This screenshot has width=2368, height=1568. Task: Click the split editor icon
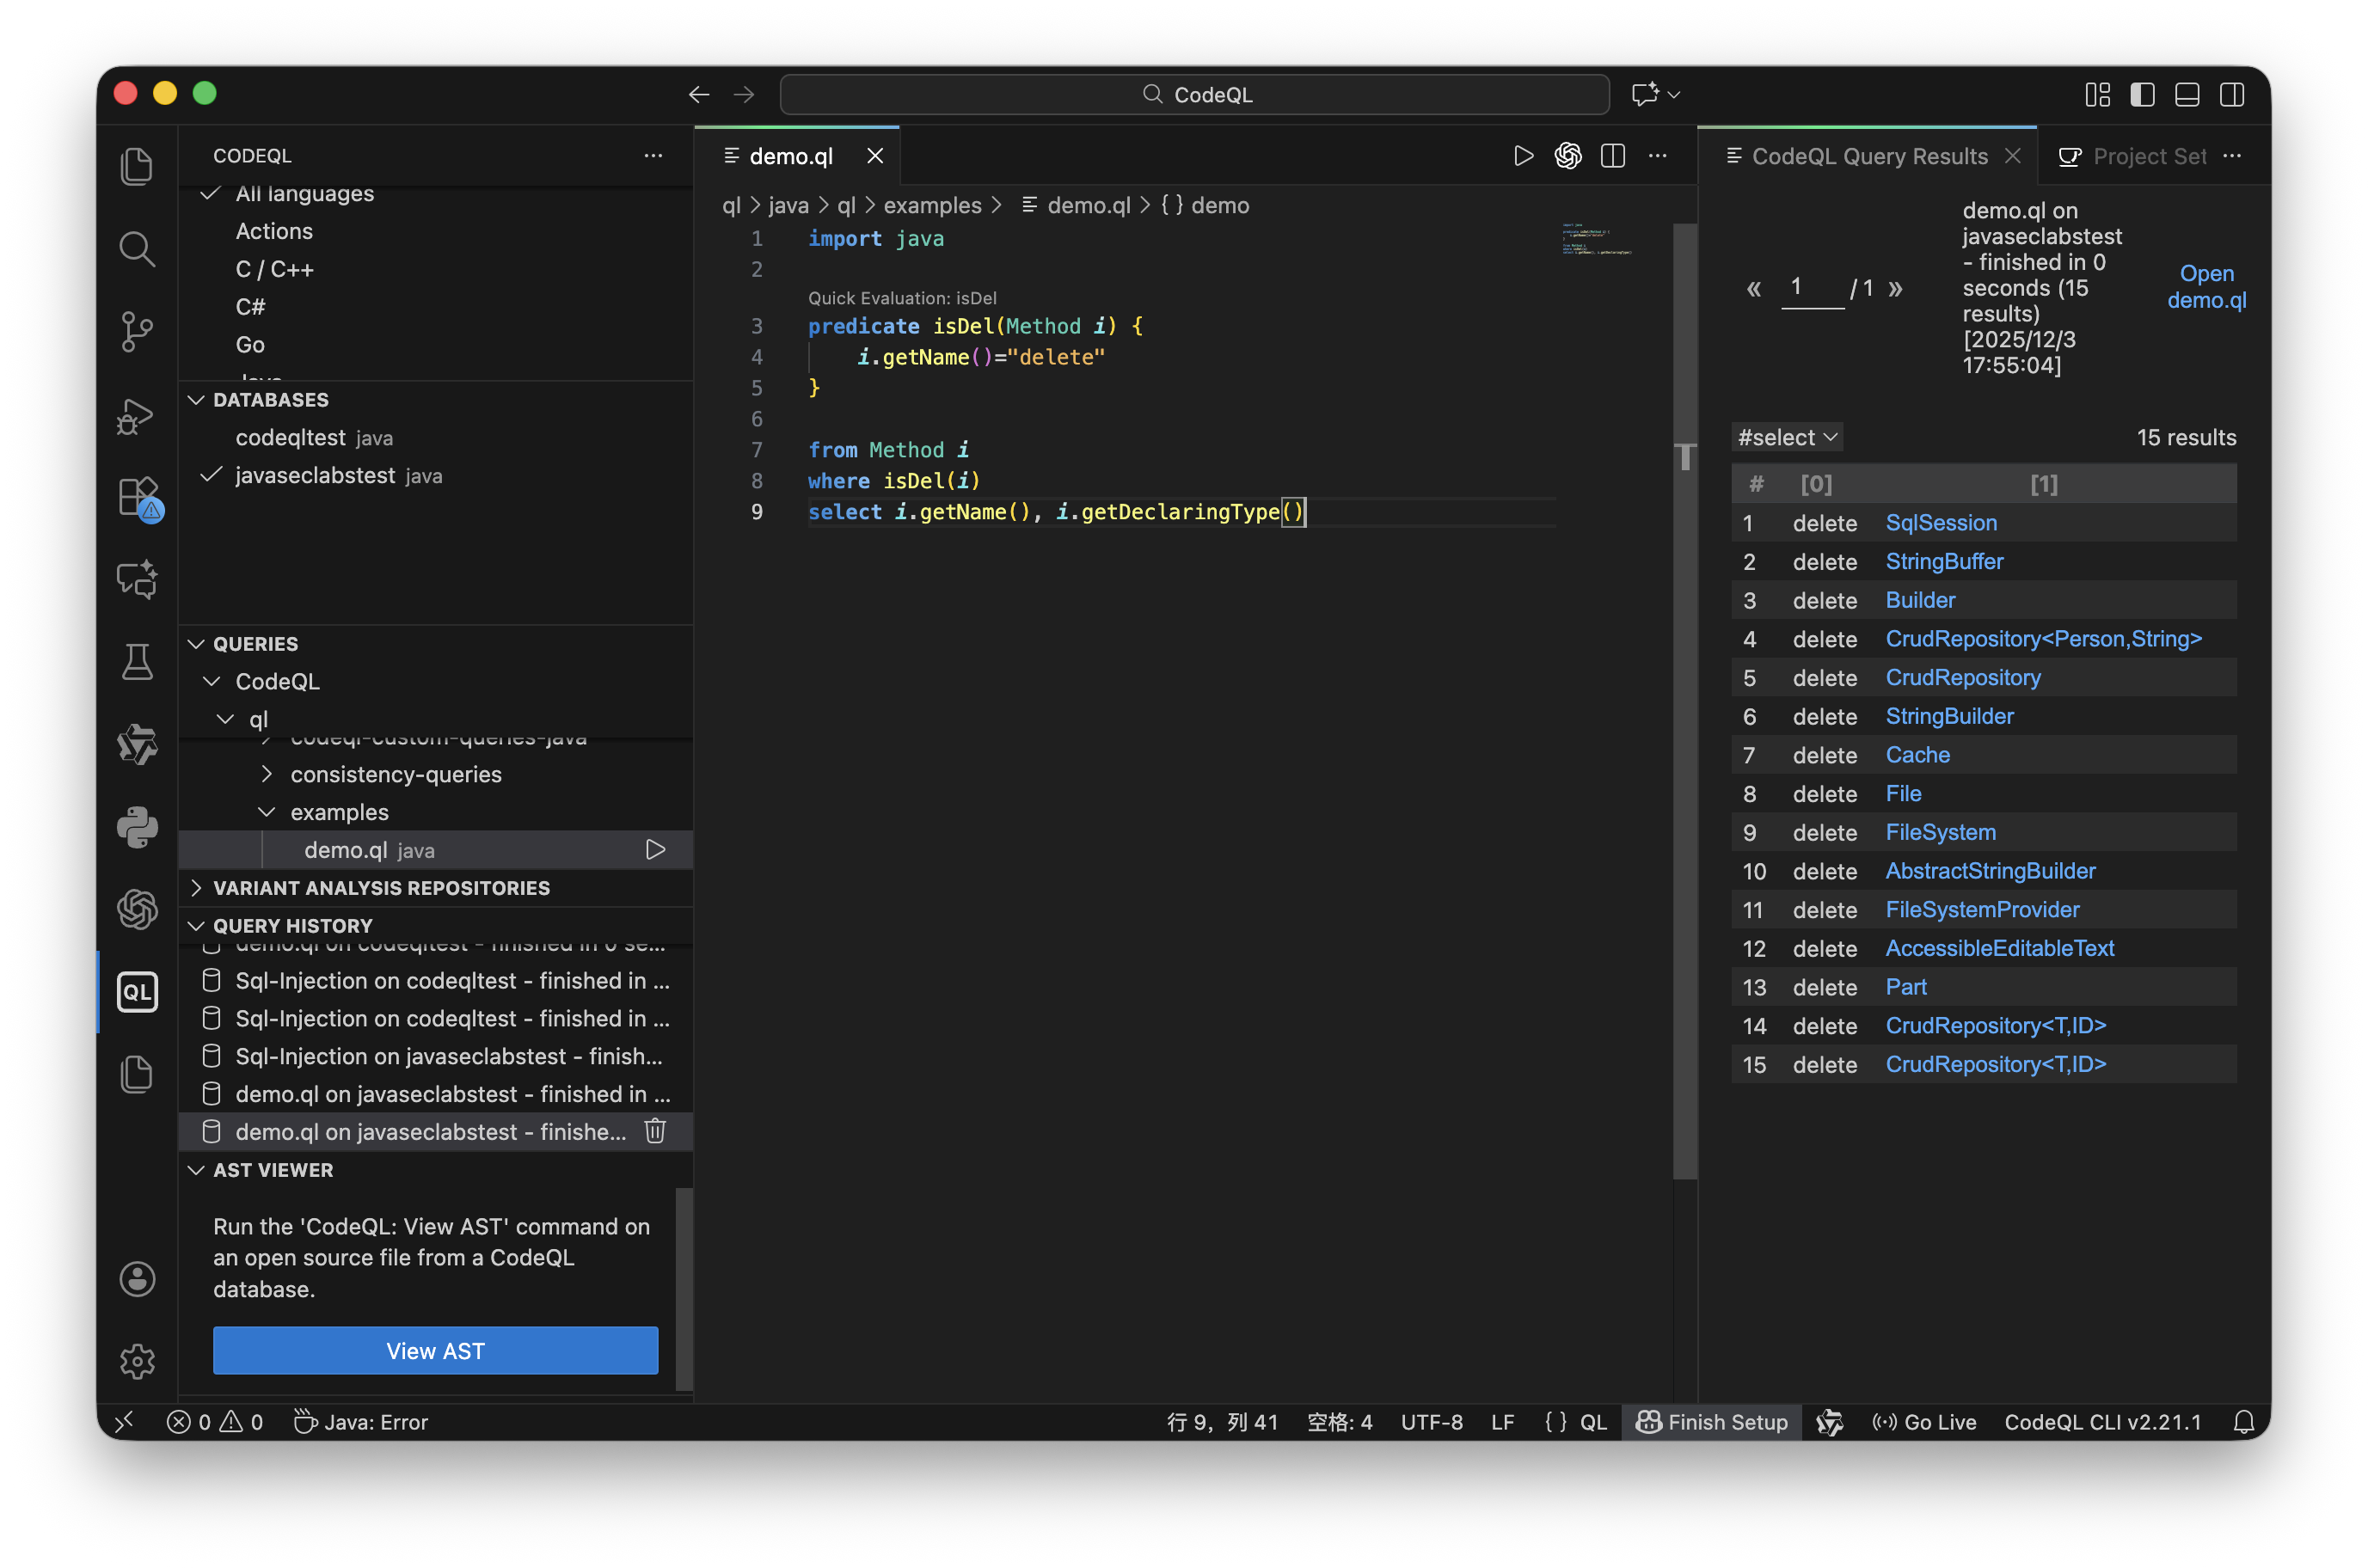click(x=1612, y=156)
